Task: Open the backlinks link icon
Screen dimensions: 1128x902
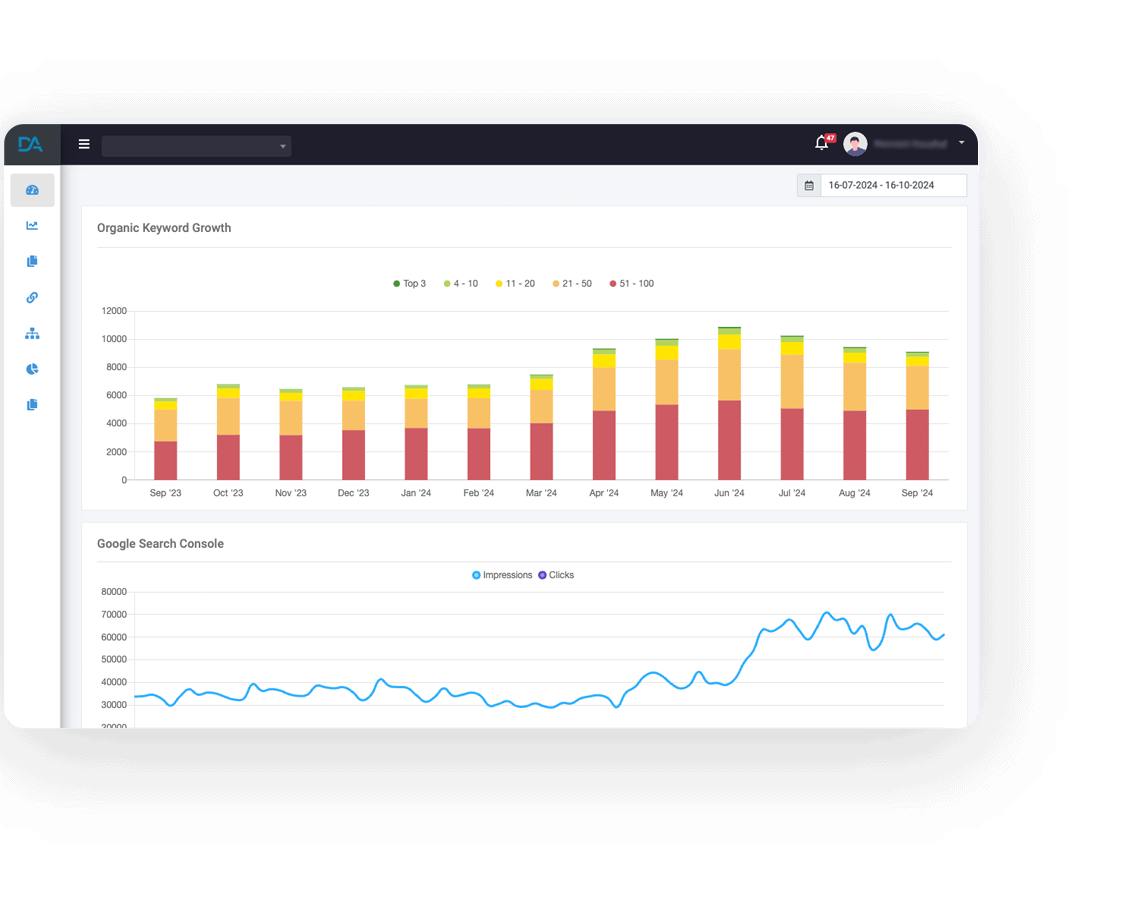Action: pos(32,297)
